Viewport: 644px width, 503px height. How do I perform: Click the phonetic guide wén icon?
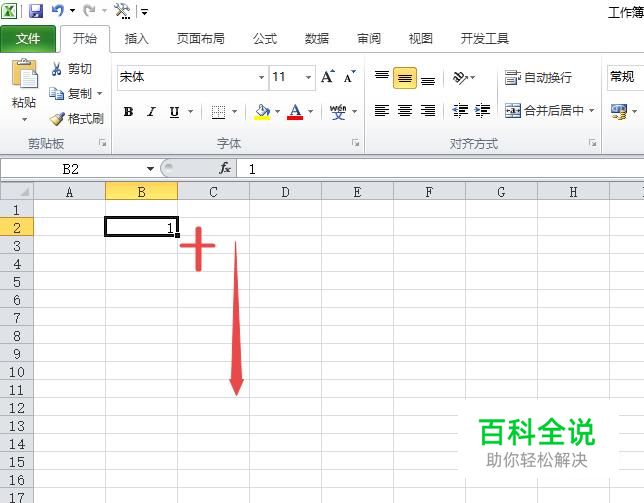(338, 111)
